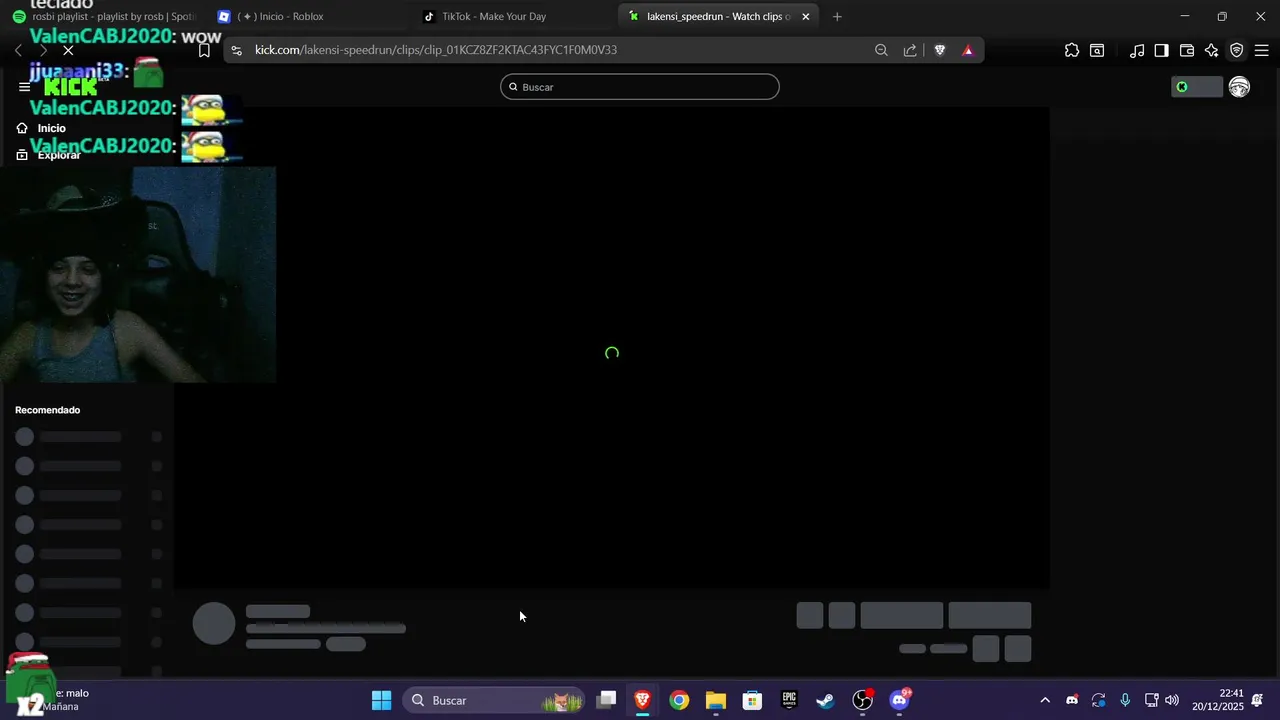Launch Google Chrome from the taskbar
This screenshot has height=720, width=1280.
(x=679, y=700)
